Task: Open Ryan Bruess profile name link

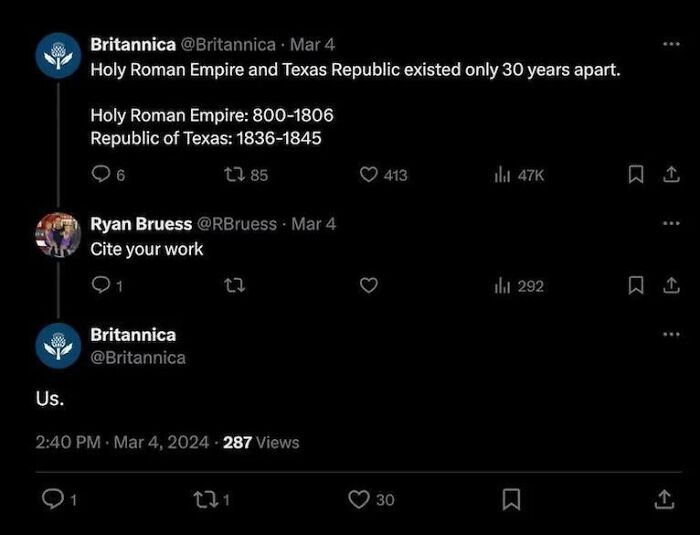Action: click(x=141, y=224)
